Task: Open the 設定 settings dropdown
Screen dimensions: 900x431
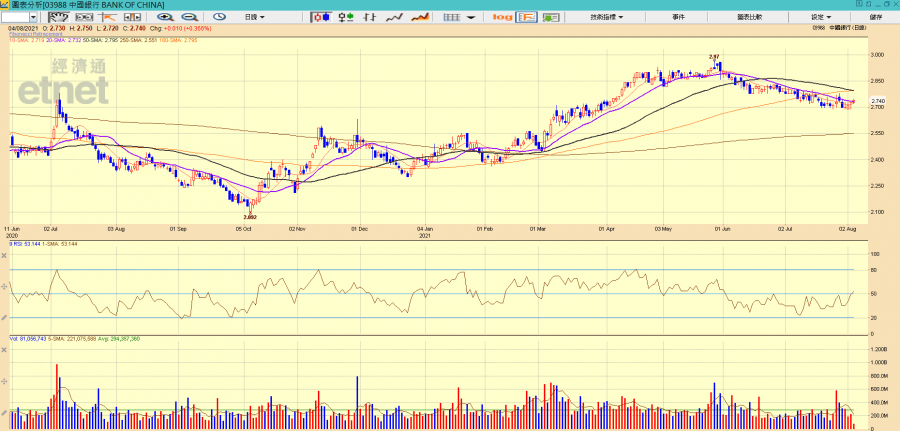Action: [820, 17]
